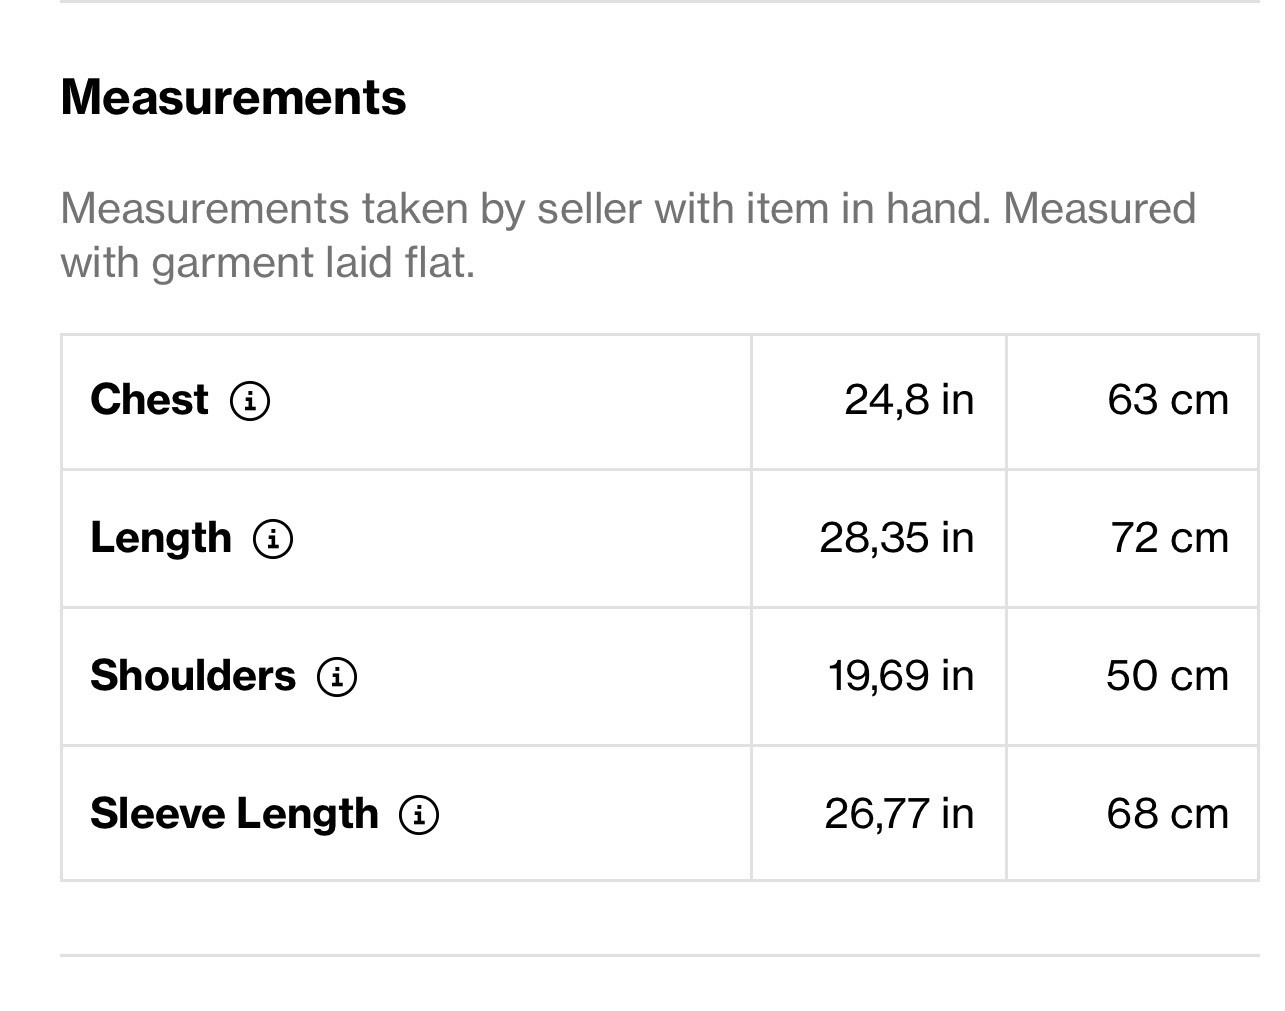This screenshot has height=1011, width=1285.
Task: Select the Shoulders row label
Action: point(193,676)
